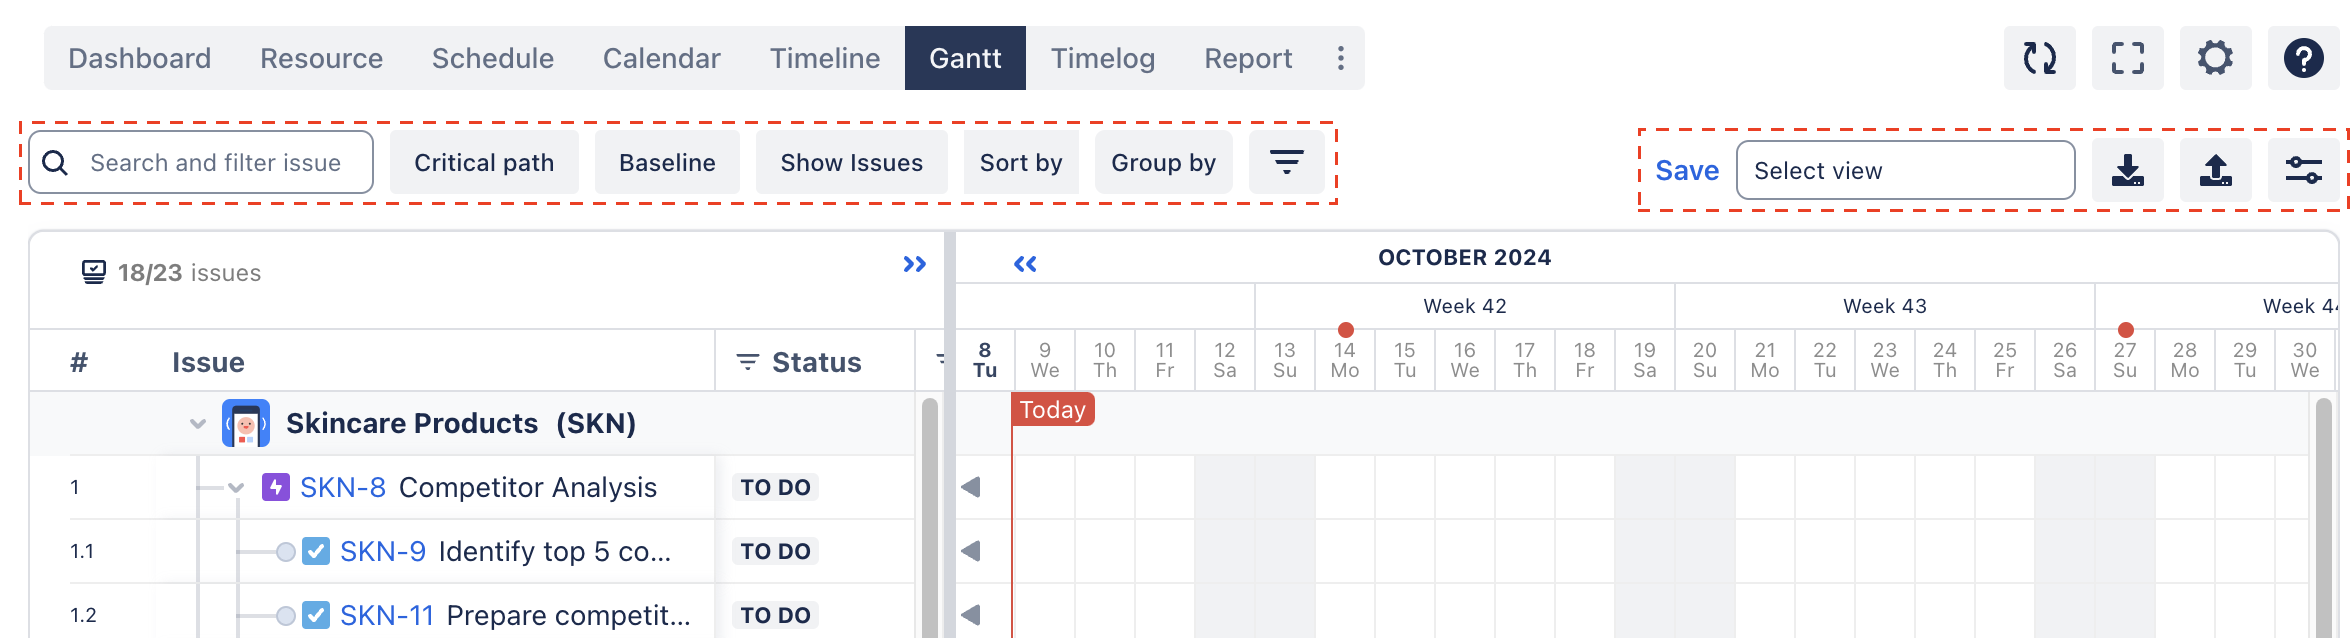Toggle the SKN-9 task checkbox icon
Image resolution: width=2352 pixels, height=638 pixels.
pos(316,551)
